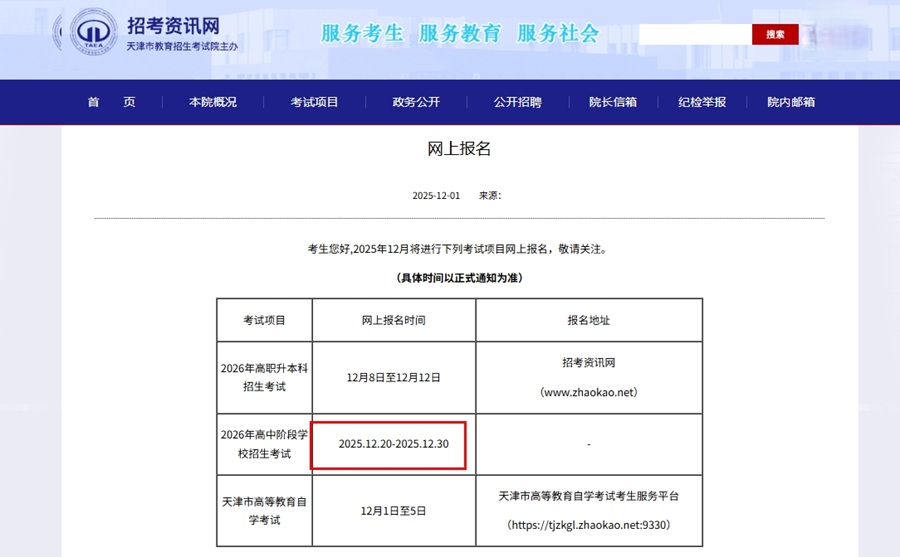Click the www.zhaokao.net address text
This screenshot has height=557, width=900.
pyautogui.click(x=588, y=393)
